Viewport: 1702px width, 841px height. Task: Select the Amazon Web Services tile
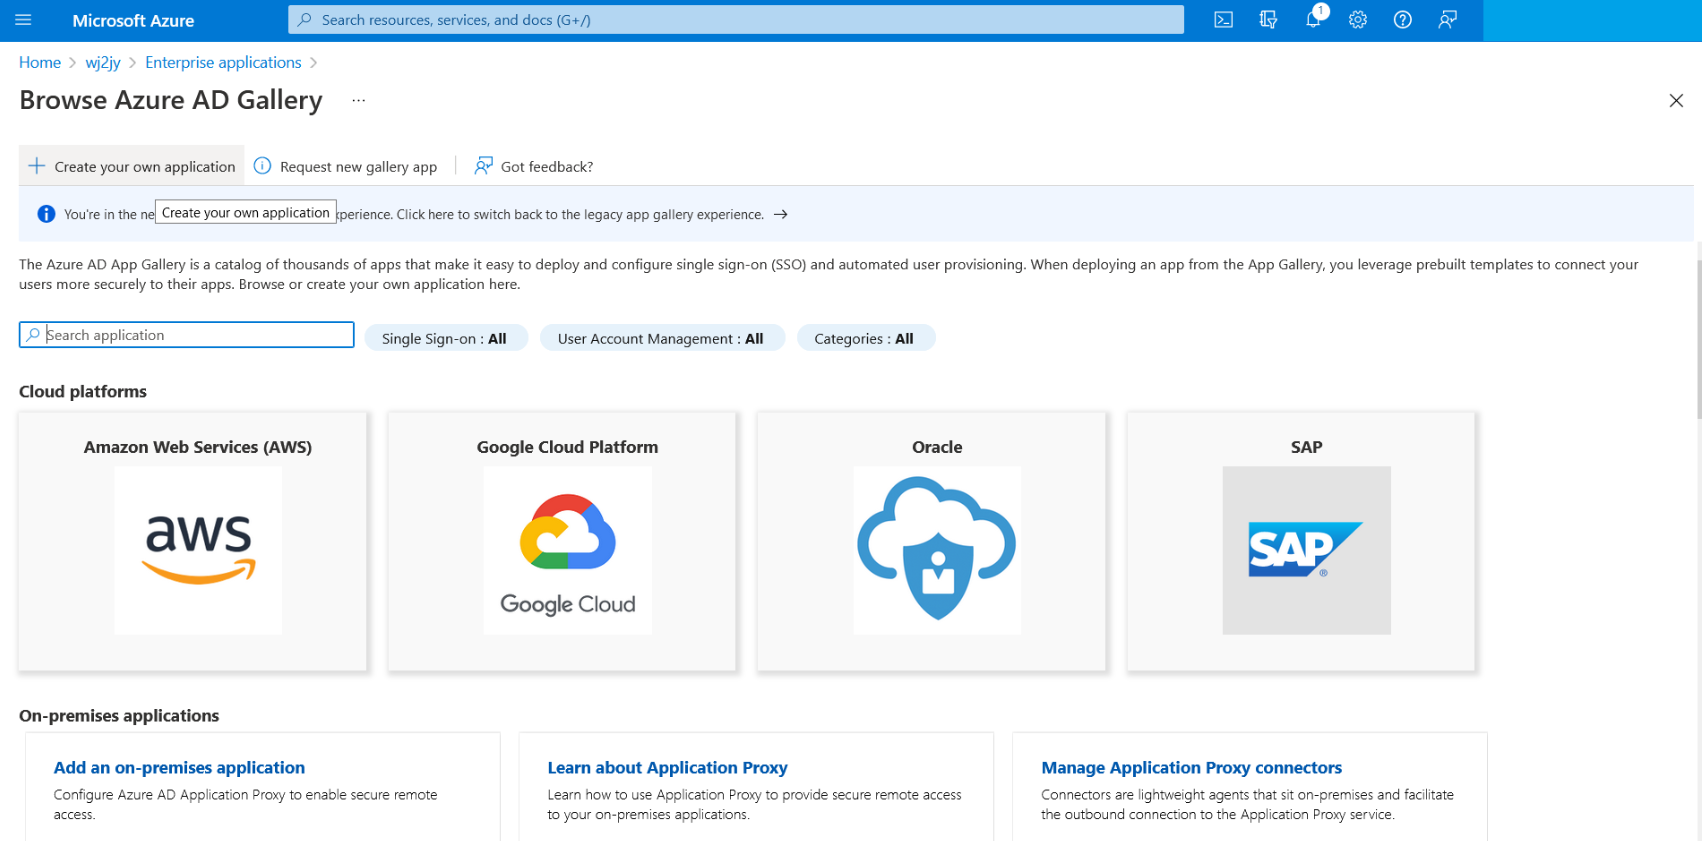pyautogui.click(x=198, y=541)
